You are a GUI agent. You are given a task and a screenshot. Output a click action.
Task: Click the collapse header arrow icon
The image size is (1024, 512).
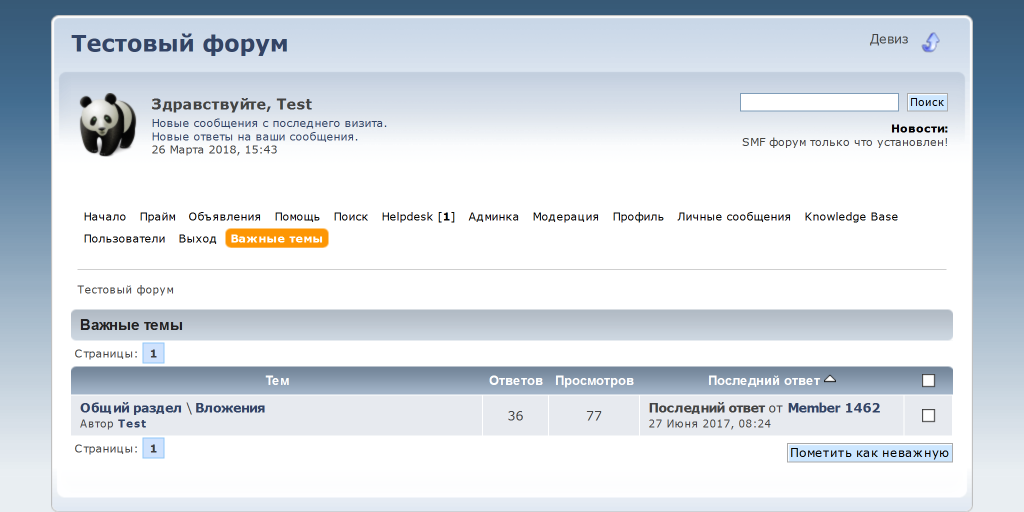click(x=931, y=42)
